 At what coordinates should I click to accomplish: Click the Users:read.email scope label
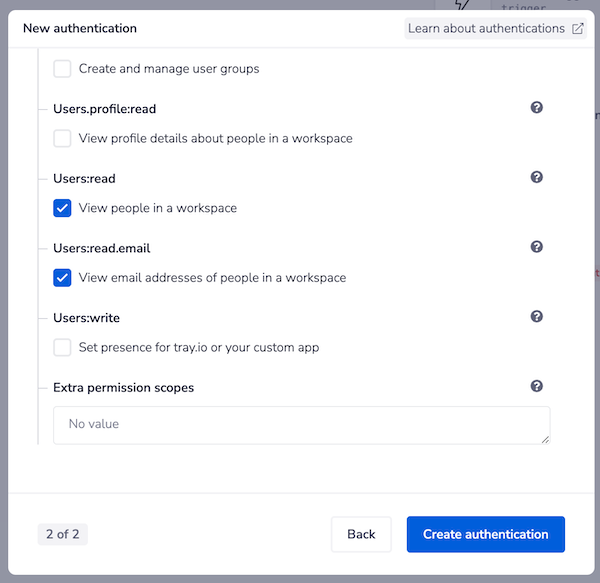click(101, 248)
